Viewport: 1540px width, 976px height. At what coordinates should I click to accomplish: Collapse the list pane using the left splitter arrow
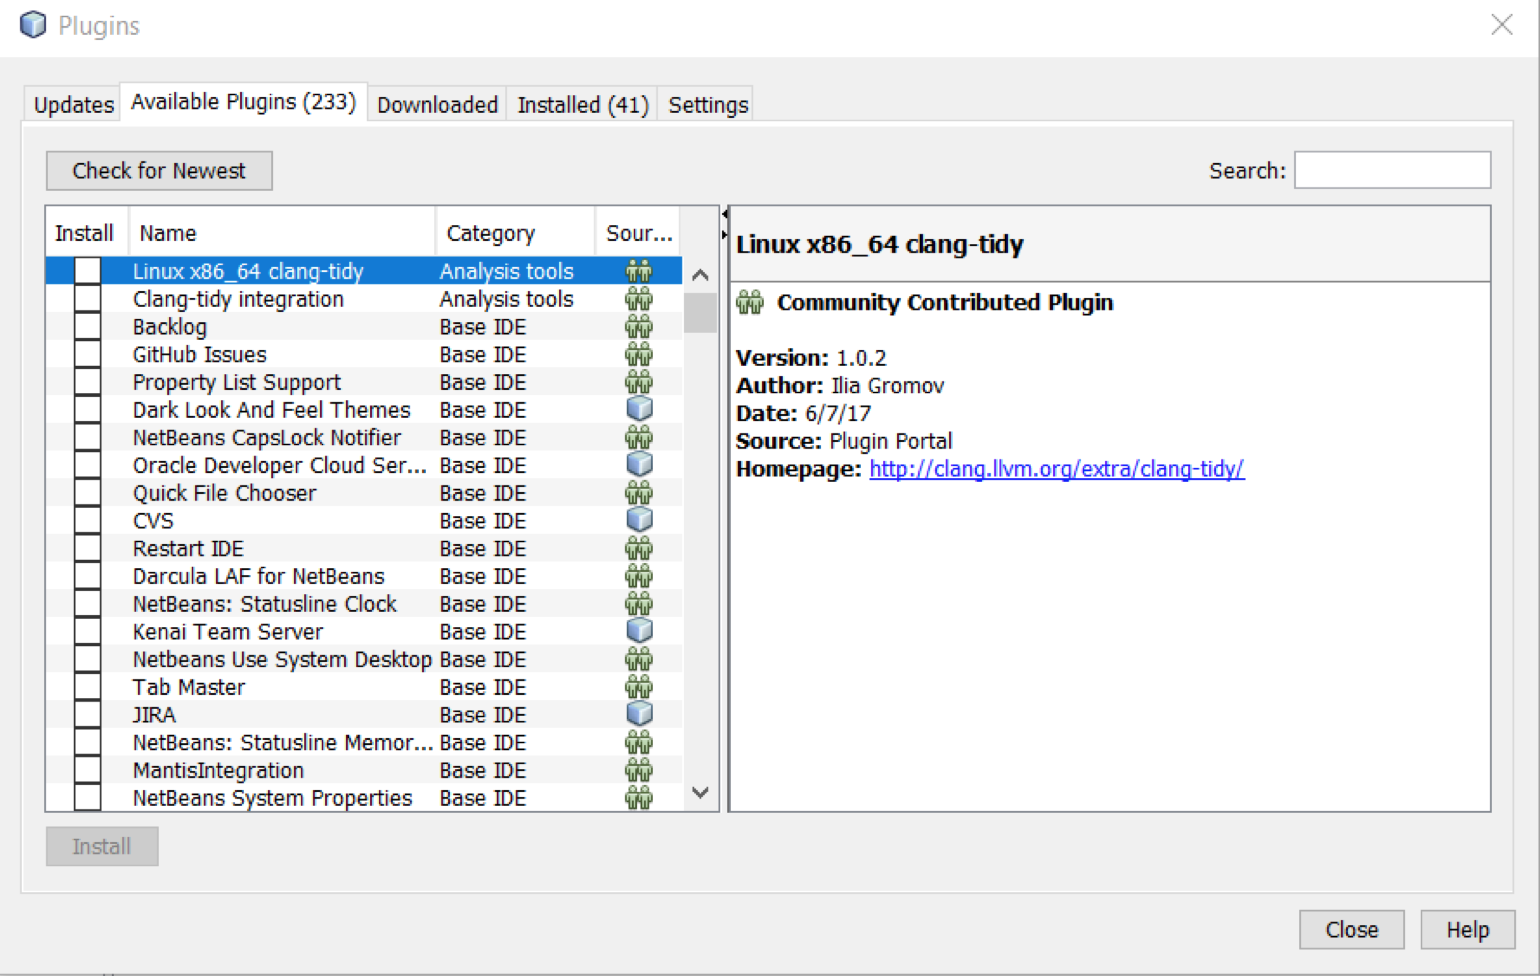pos(724,214)
